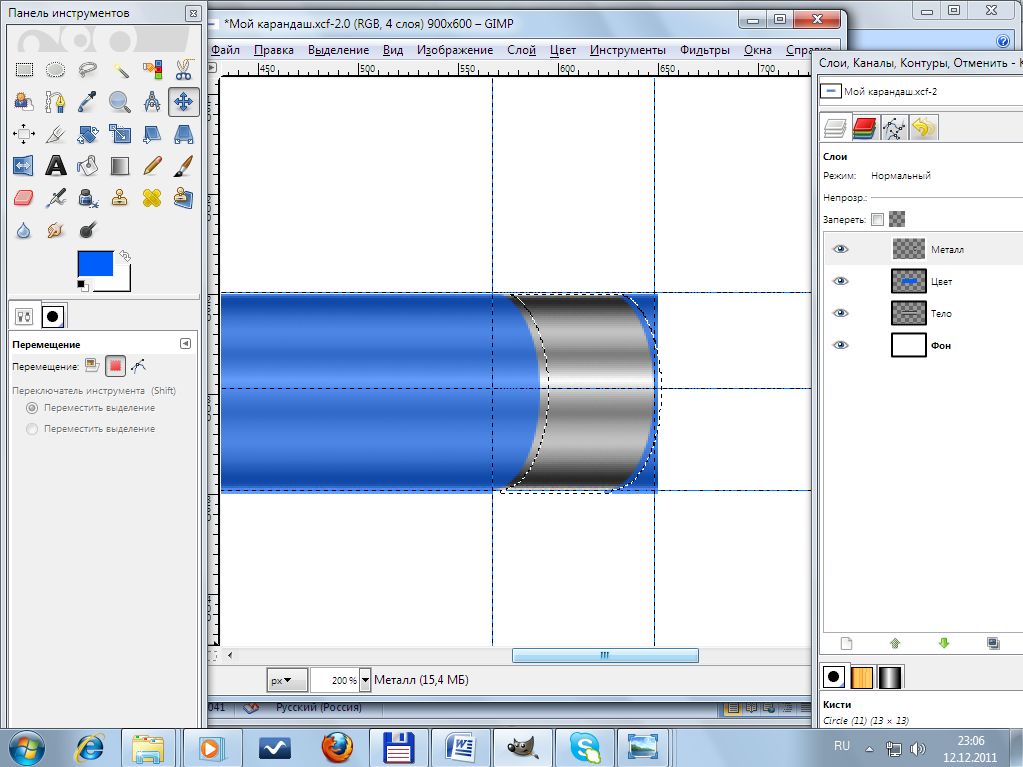Select the Bucket Fill tool
1023x767 pixels.
(x=87, y=166)
